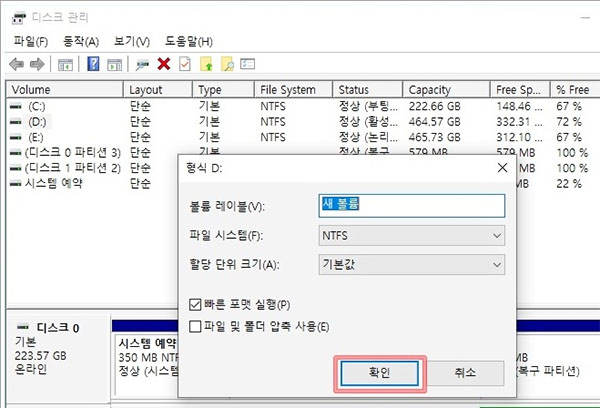The image size is (600, 408).
Task: Click the 223.57 GB label under 디스크 0
Action: pyautogui.click(x=41, y=356)
